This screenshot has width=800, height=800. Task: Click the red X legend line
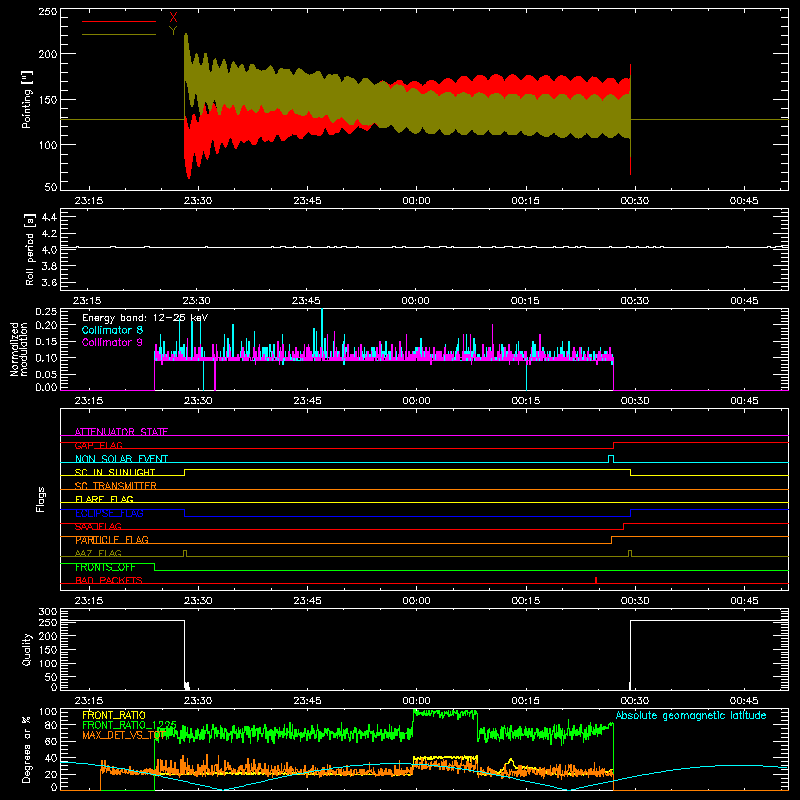point(119,21)
